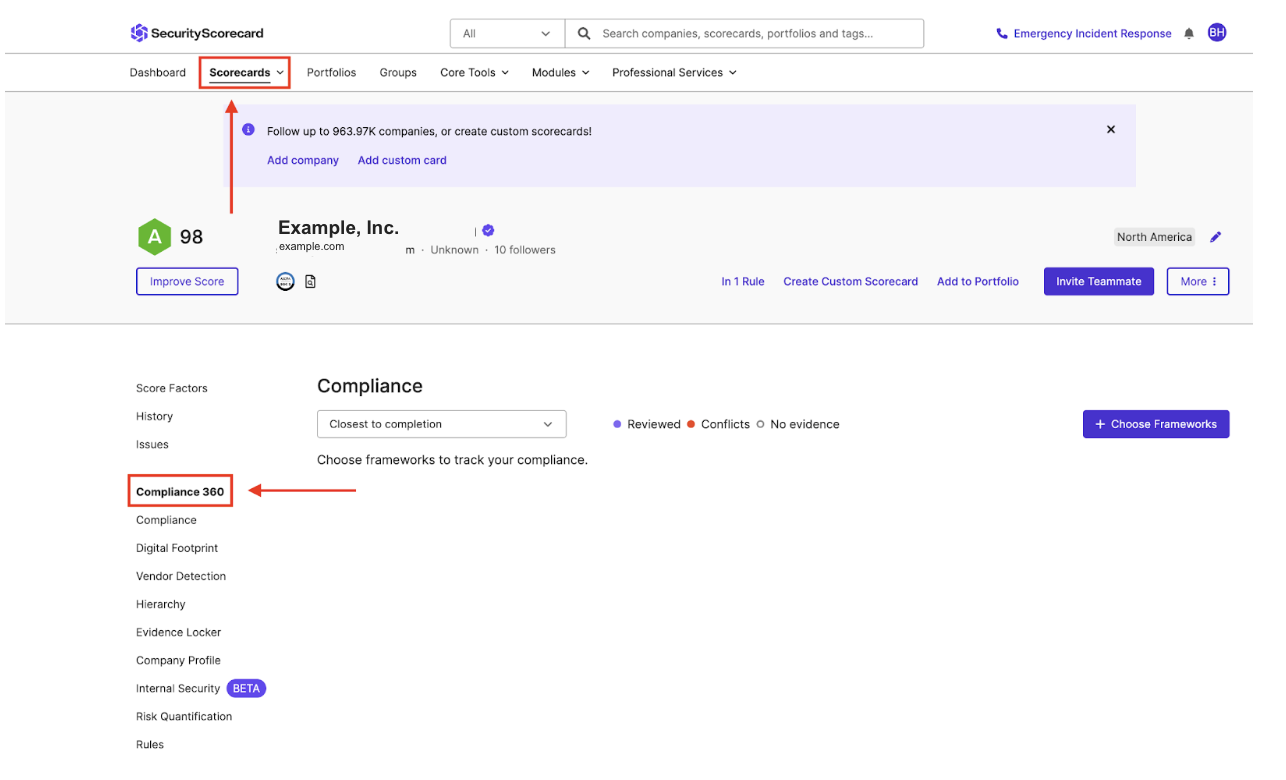Open Company Profile in the sidebar
This screenshot has height=780, width=1286.
pyautogui.click(x=178, y=660)
